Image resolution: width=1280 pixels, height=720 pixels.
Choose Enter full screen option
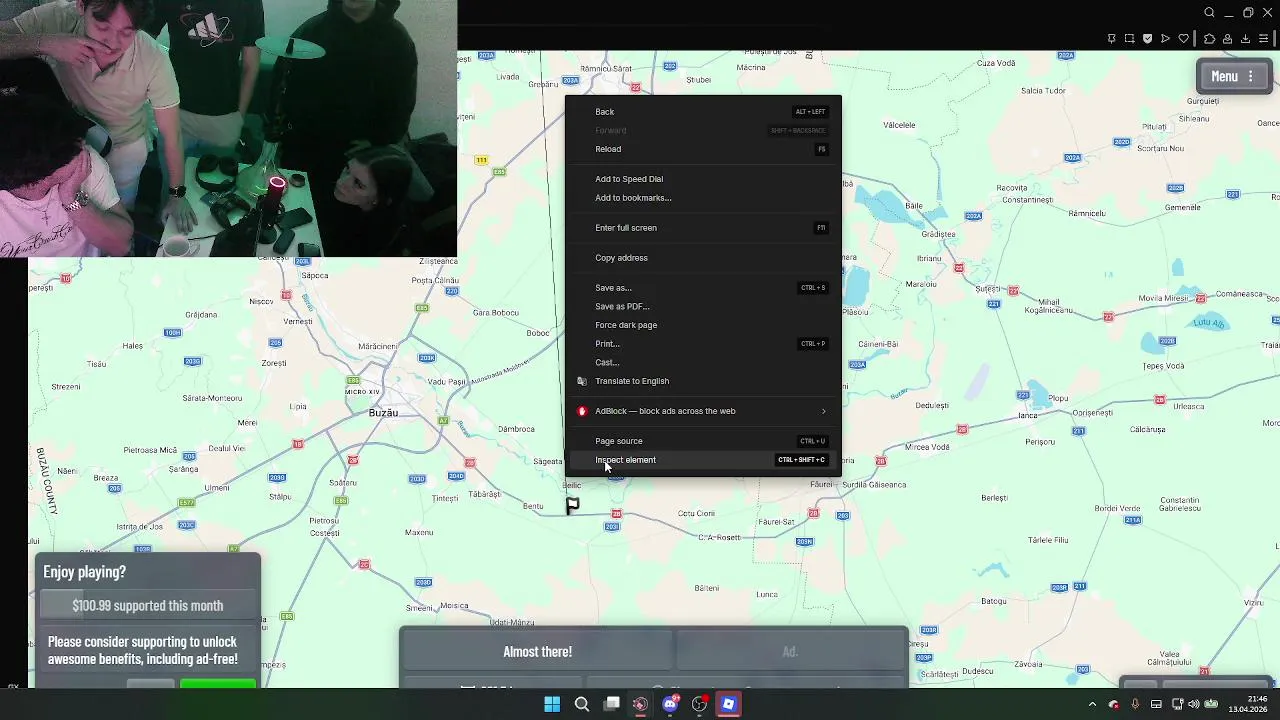point(703,228)
